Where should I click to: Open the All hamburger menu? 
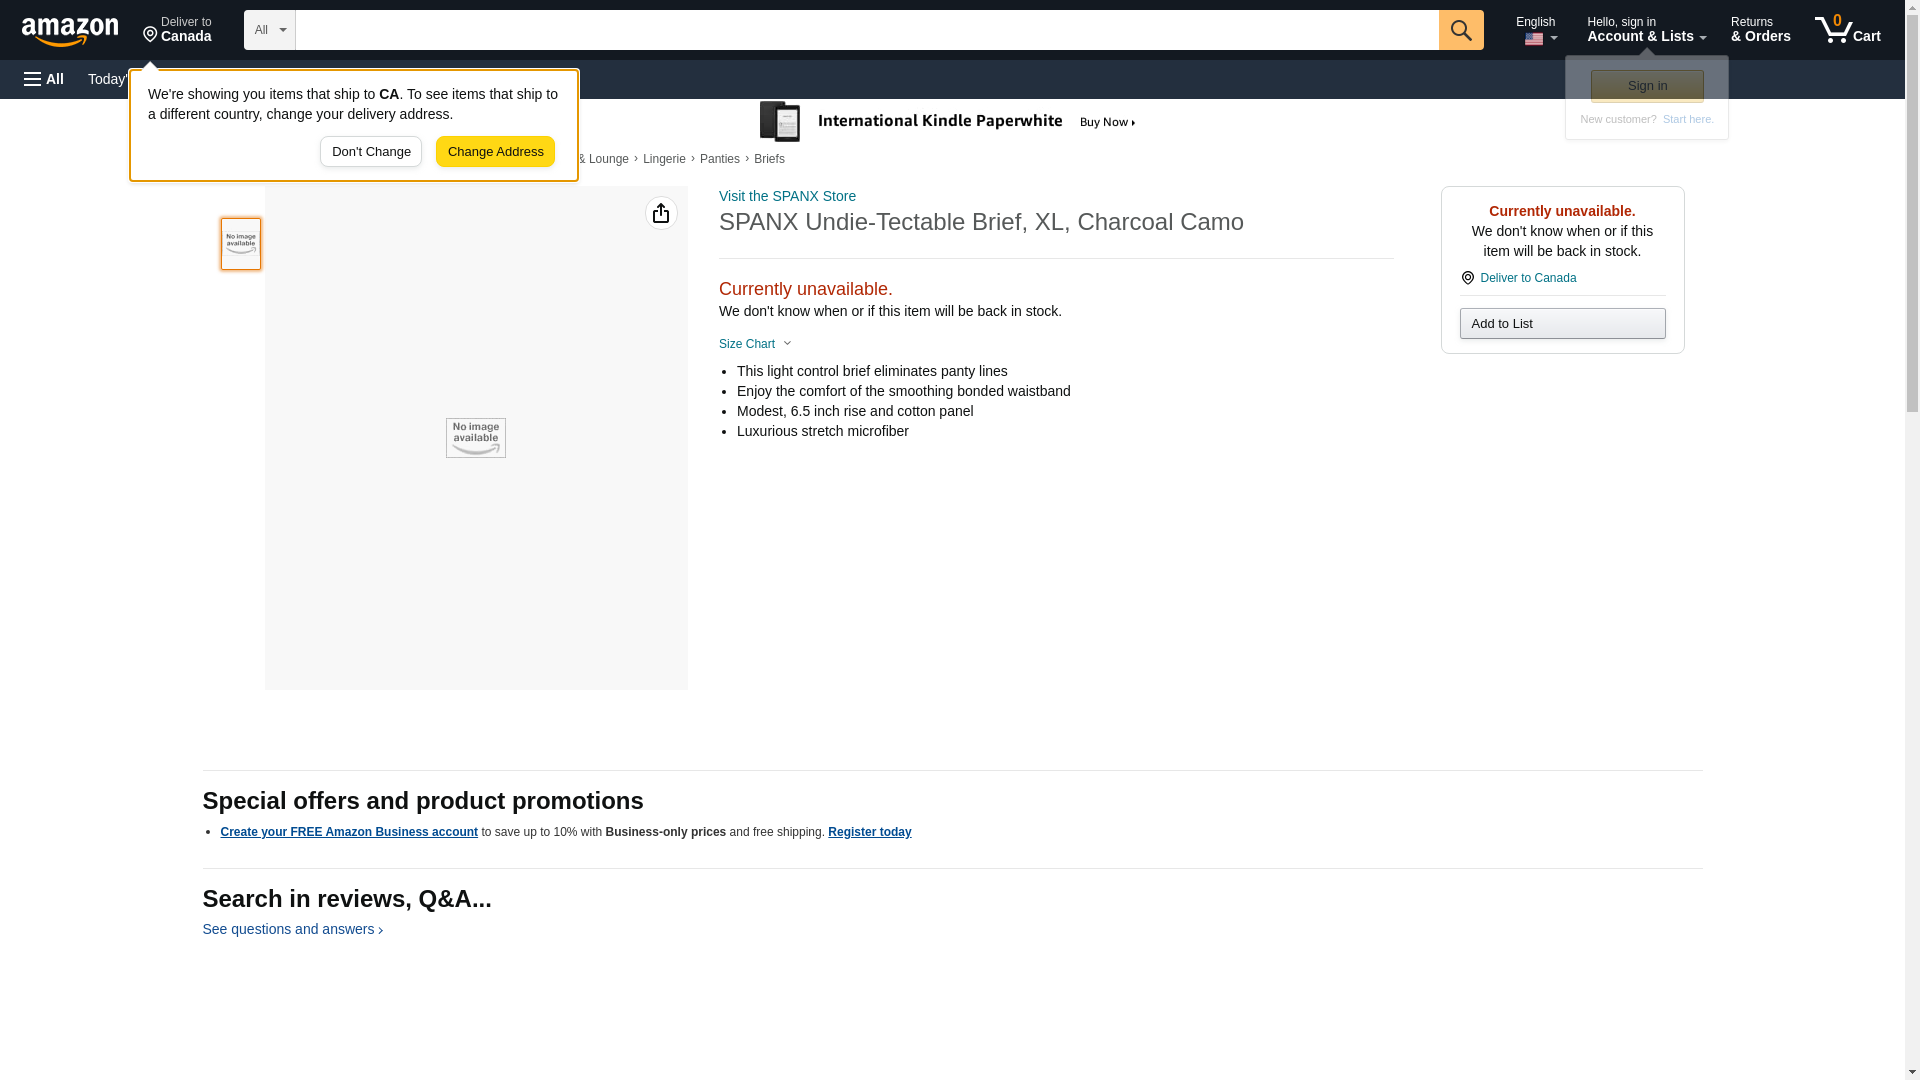(44, 79)
